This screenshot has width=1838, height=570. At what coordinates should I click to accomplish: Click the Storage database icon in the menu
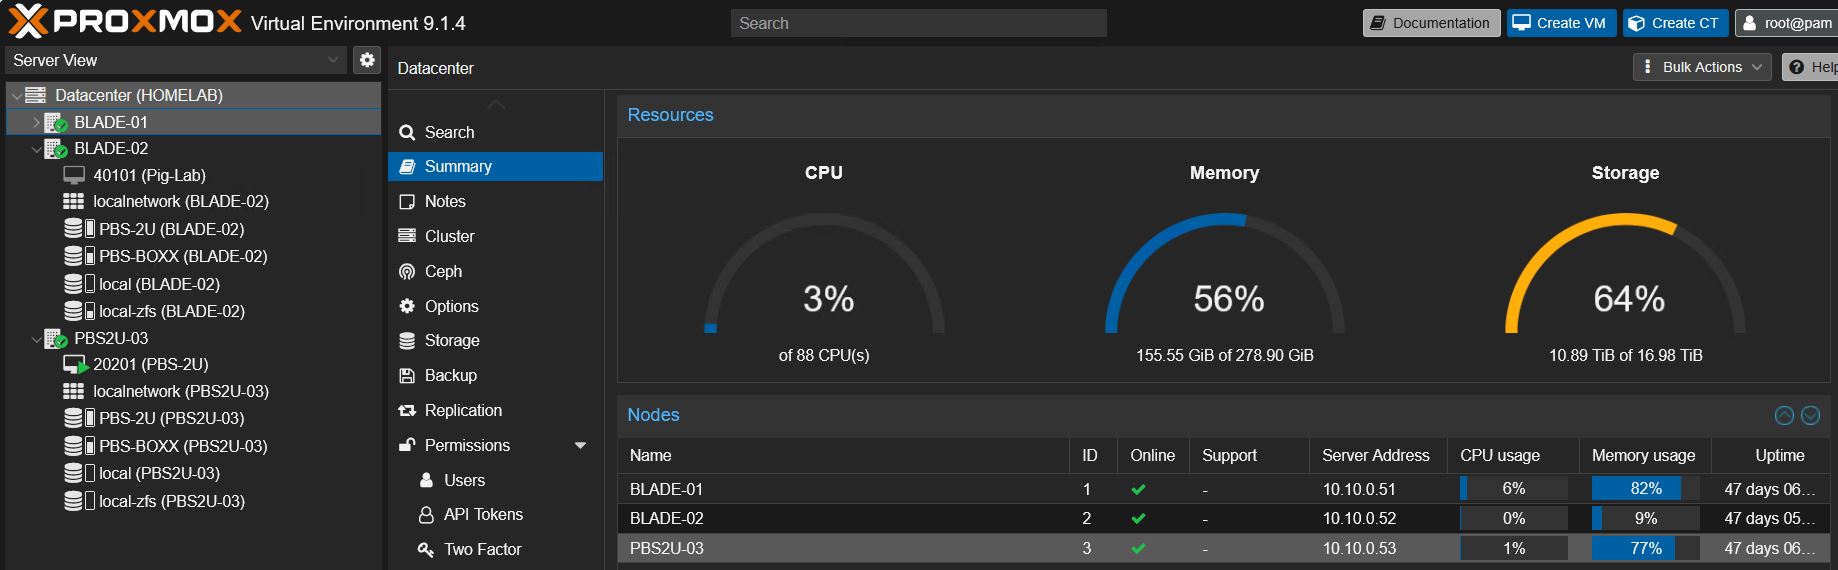(x=407, y=340)
